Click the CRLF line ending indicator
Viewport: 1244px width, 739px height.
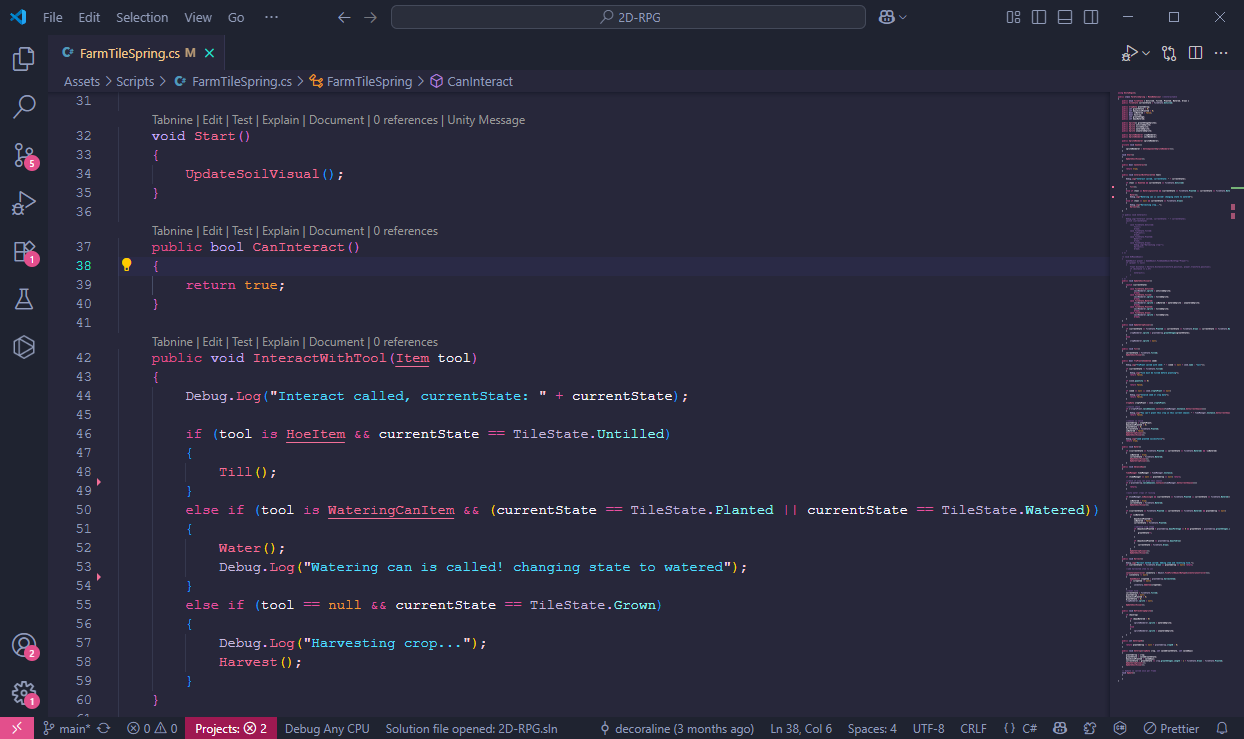point(973,729)
